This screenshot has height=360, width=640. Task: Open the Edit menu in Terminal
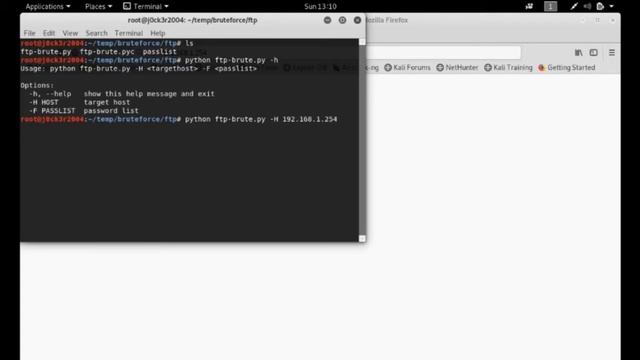[x=49, y=33]
